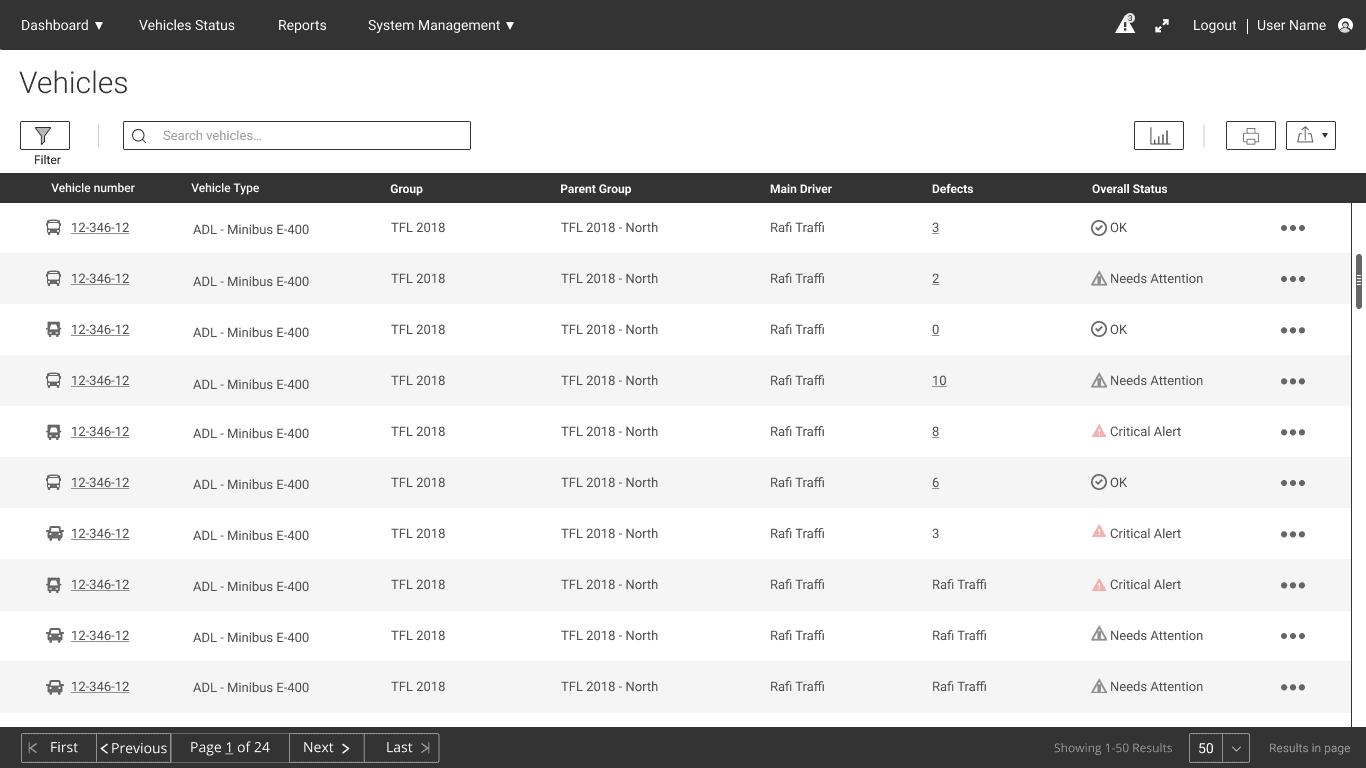Toggle fullscreen with the expand arrows icon
Screen dimensions: 1366x768
click(x=1162, y=26)
